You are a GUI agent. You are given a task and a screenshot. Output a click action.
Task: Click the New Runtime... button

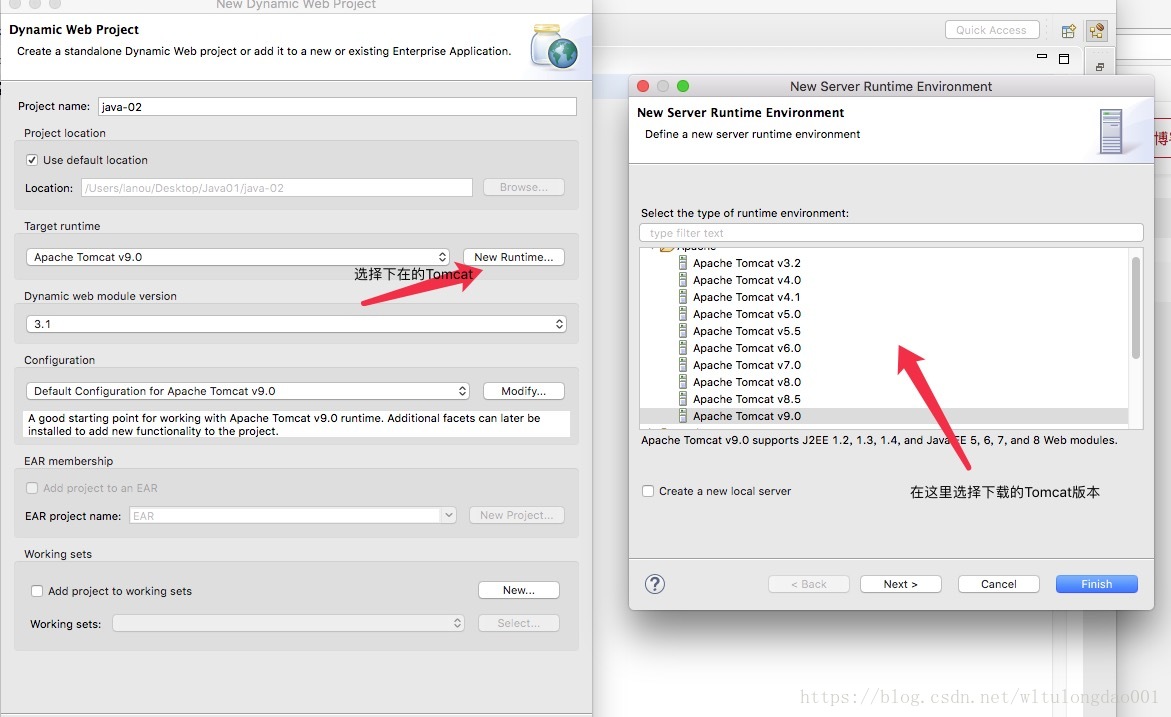coord(514,257)
